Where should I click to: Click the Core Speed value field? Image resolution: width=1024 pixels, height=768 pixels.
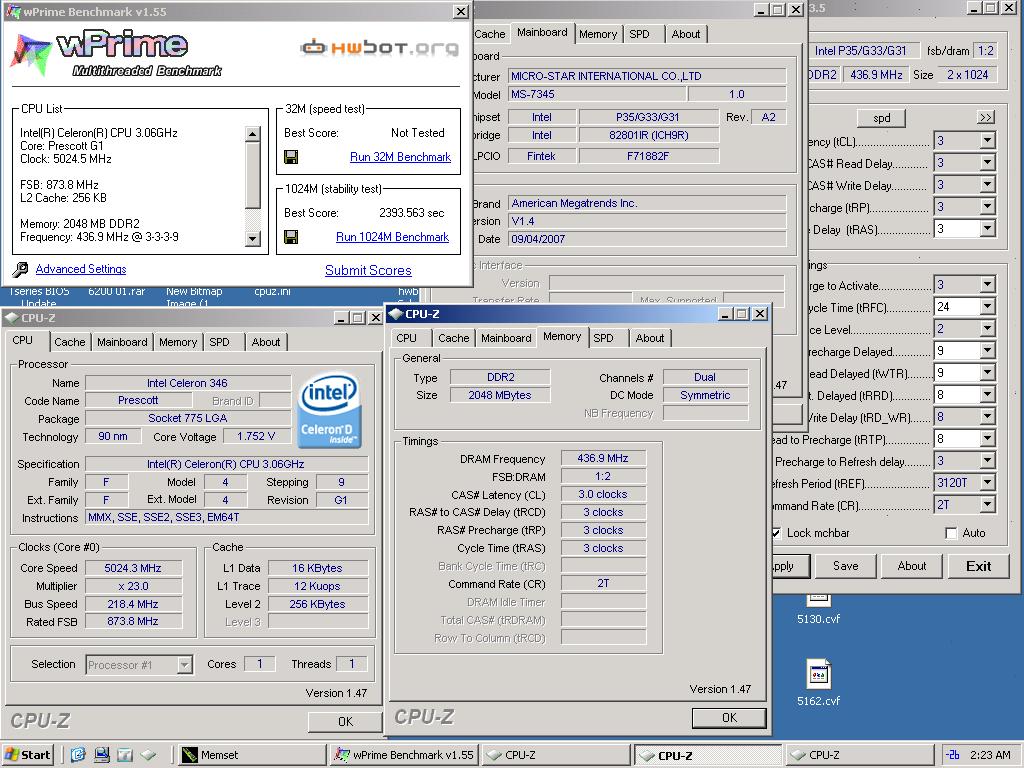133,568
